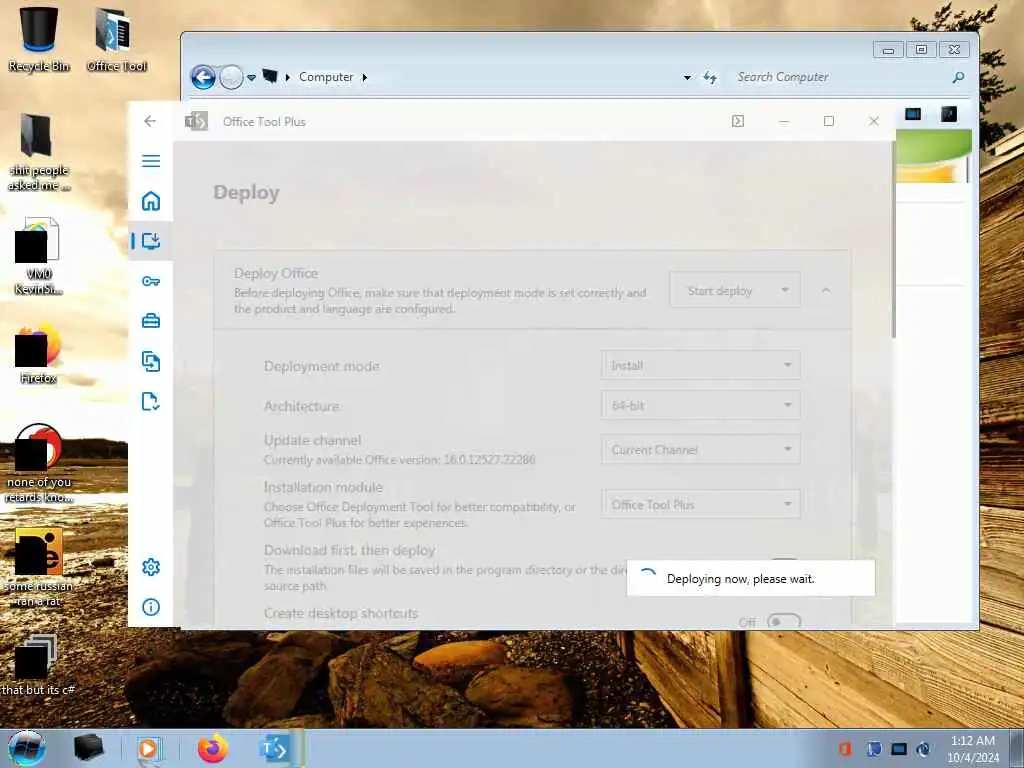Switch to Office Tool Plus taskbar button
This screenshot has height=768, width=1024.
point(276,748)
